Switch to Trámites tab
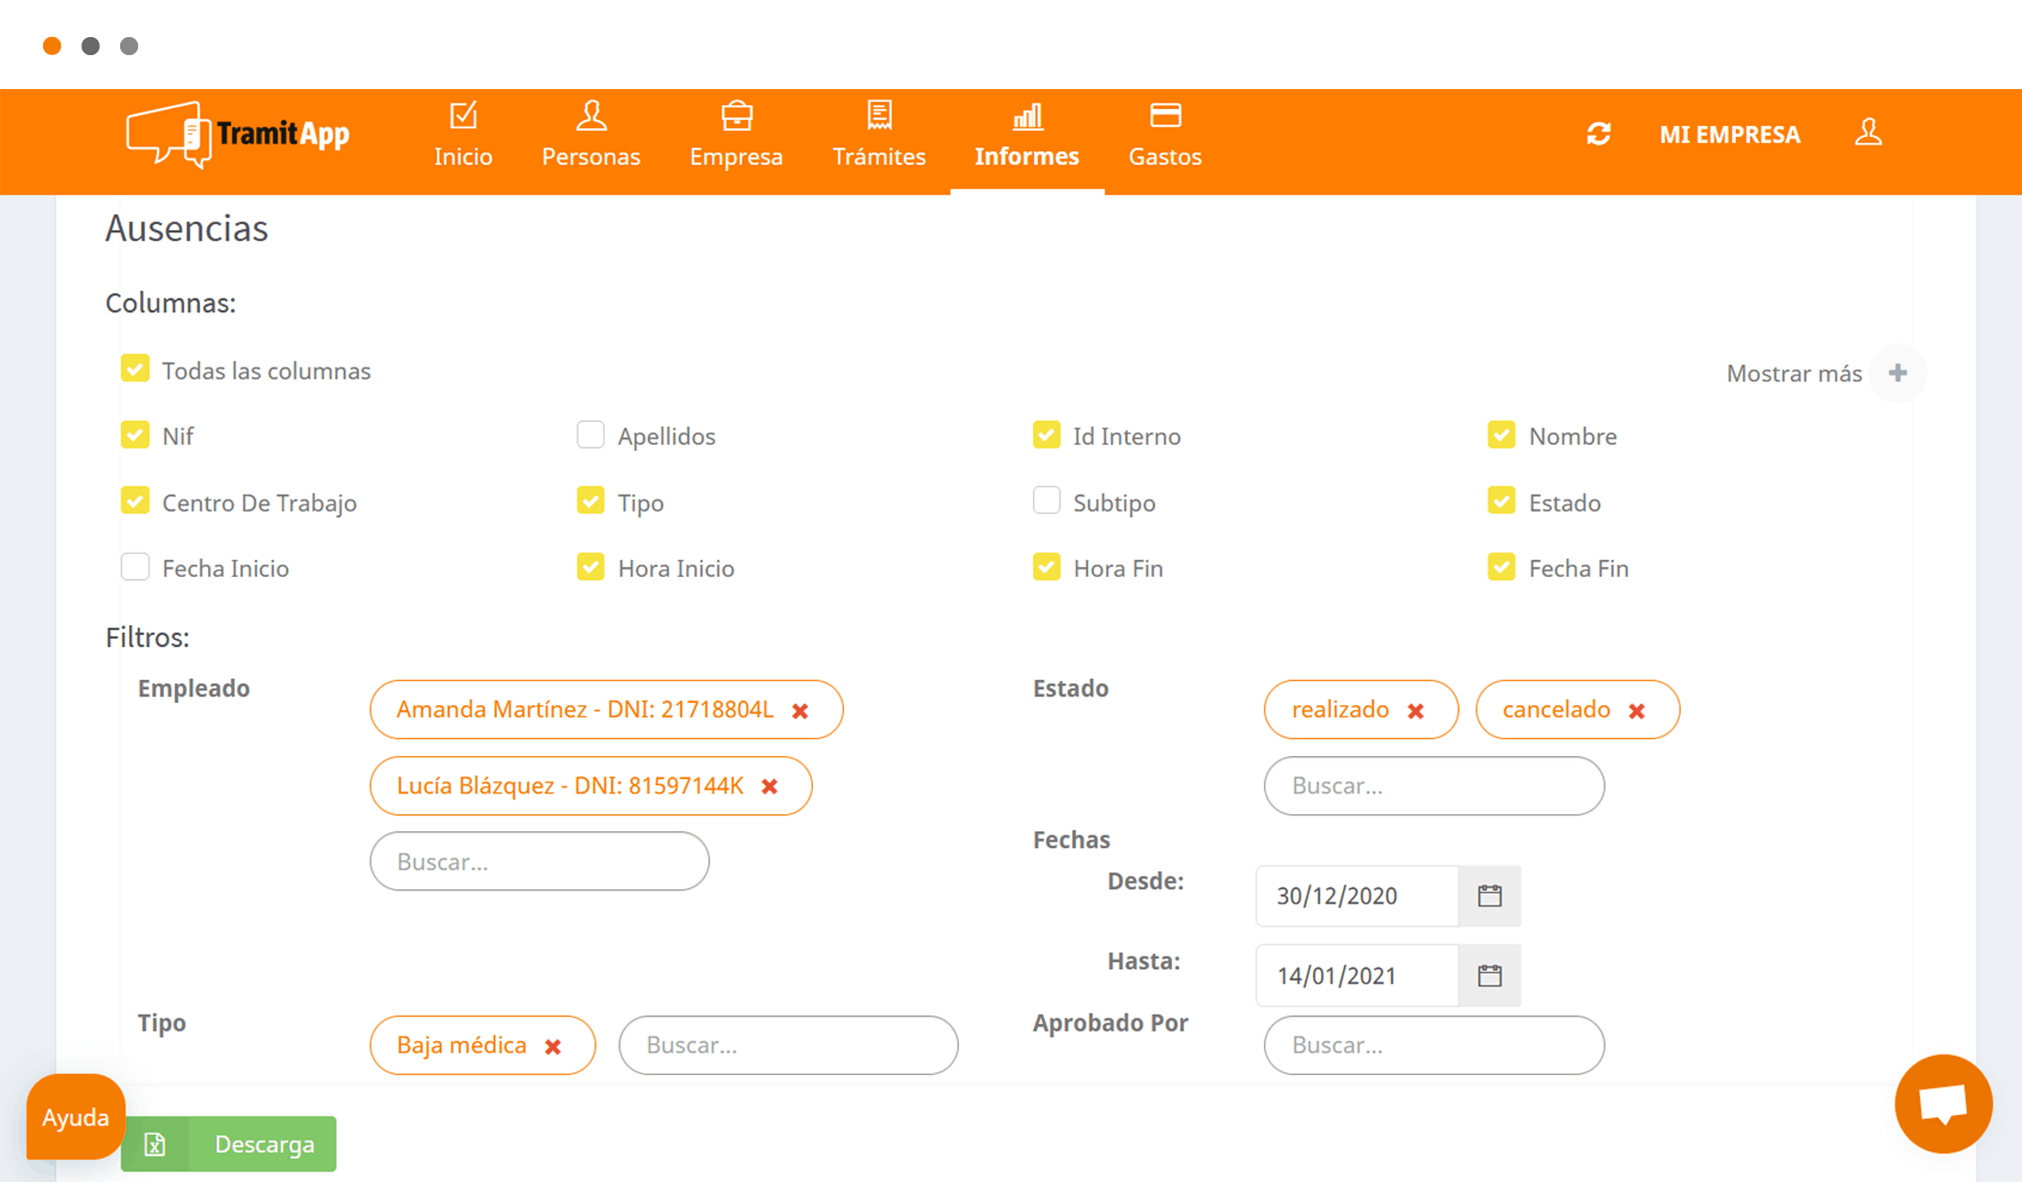 tap(879, 136)
